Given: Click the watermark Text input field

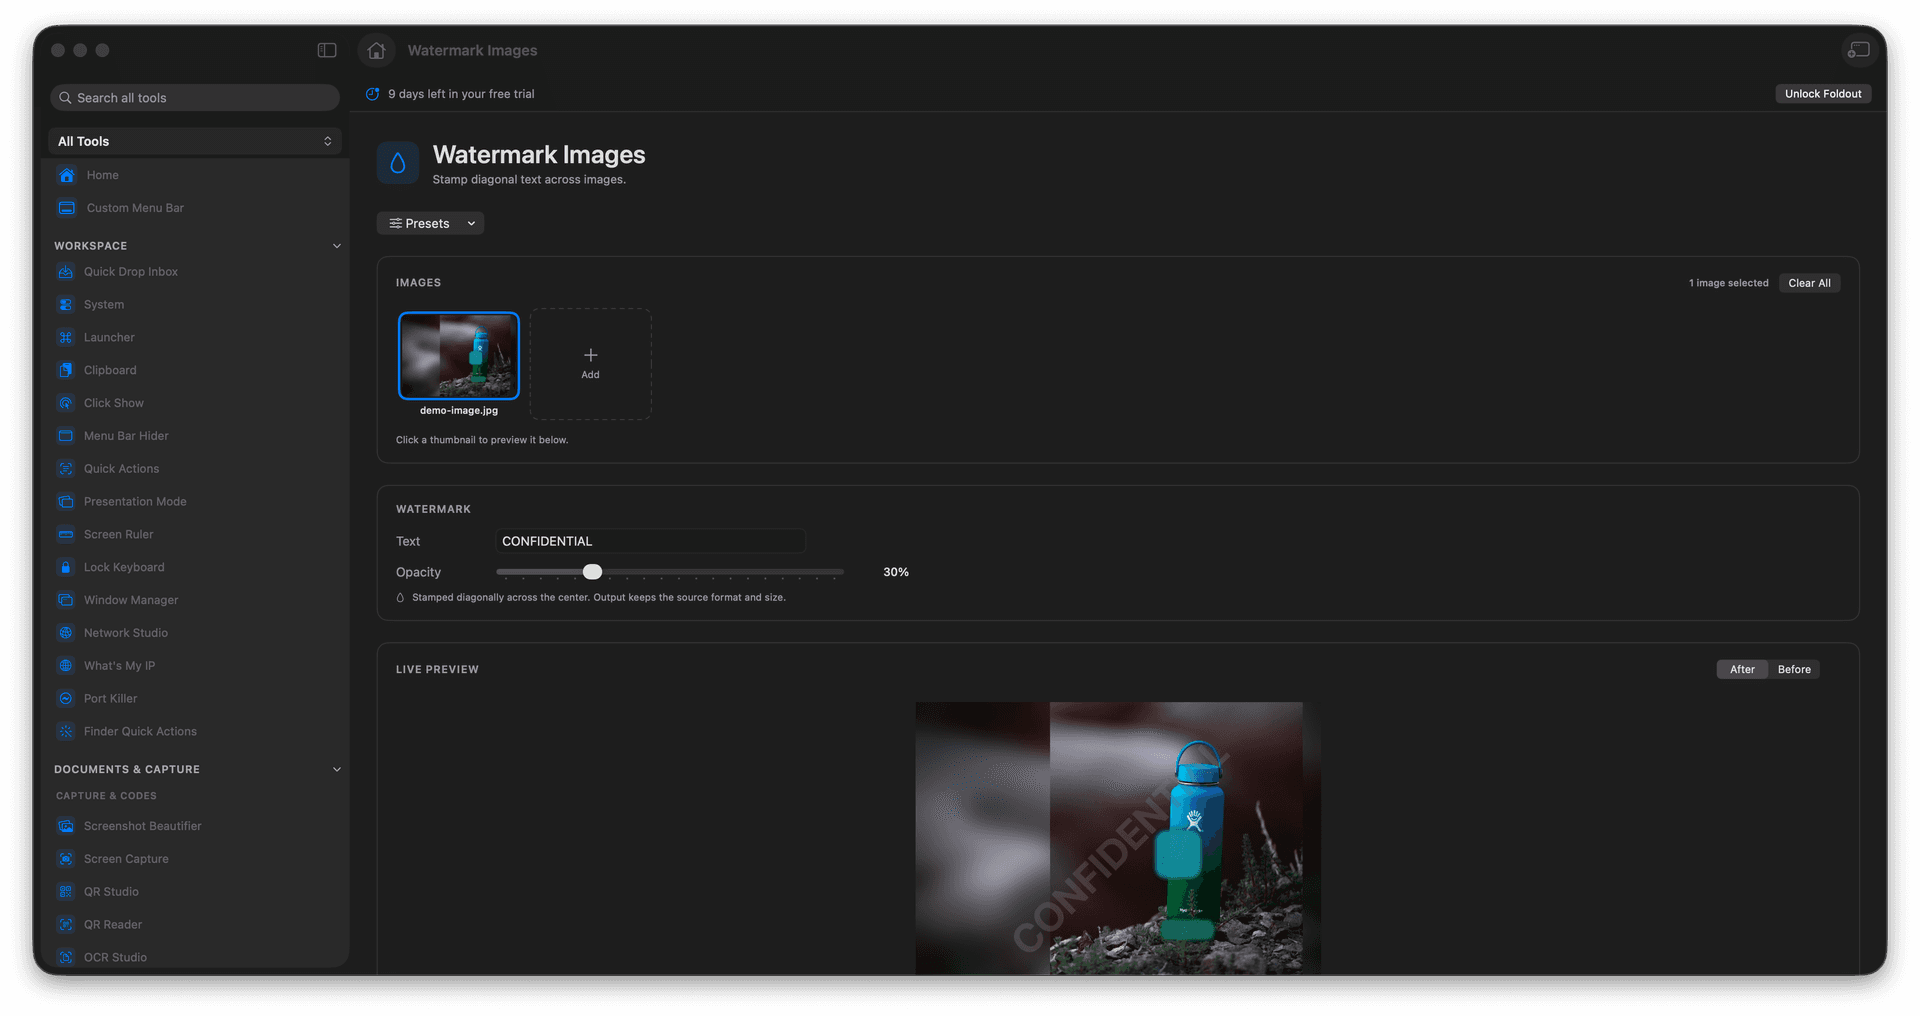Looking at the screenshot, I should [650, 541].
